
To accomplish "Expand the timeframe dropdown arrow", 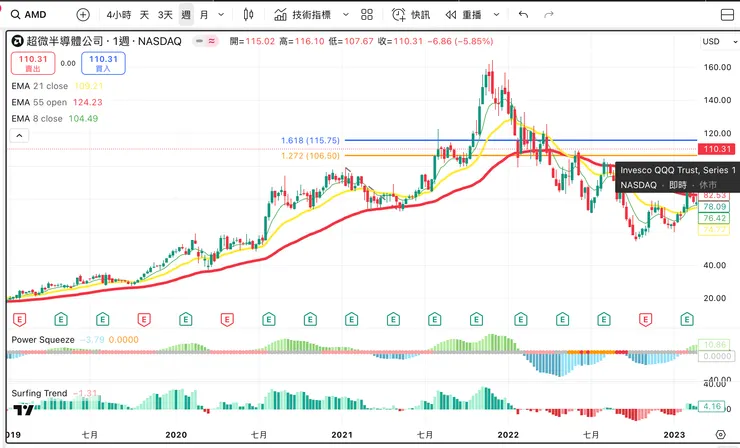I will point(221,15).
